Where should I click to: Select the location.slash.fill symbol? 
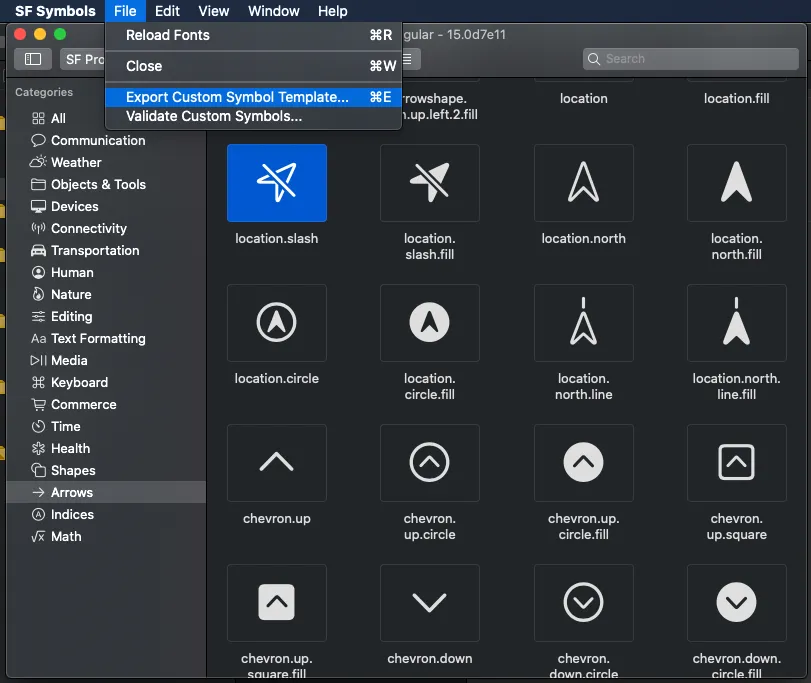click(x=430, y=183)
